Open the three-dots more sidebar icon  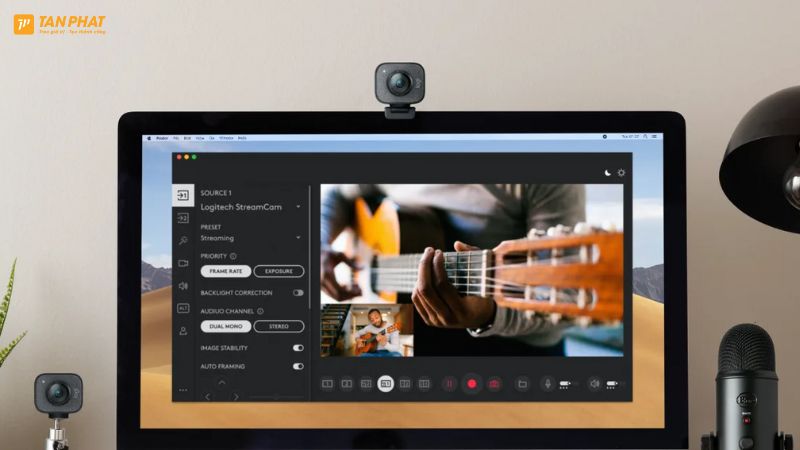click(x=183, y=390)
